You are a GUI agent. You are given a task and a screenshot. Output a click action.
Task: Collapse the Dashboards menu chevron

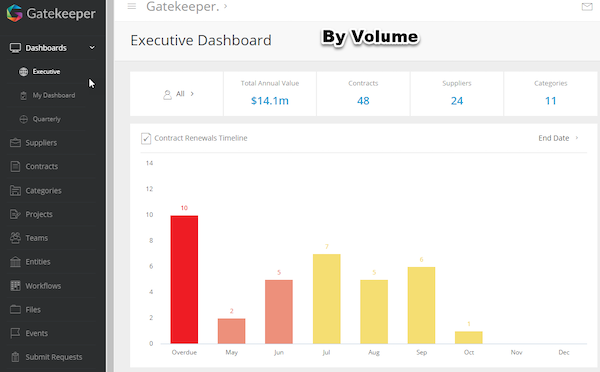click(x=92, y=47)
